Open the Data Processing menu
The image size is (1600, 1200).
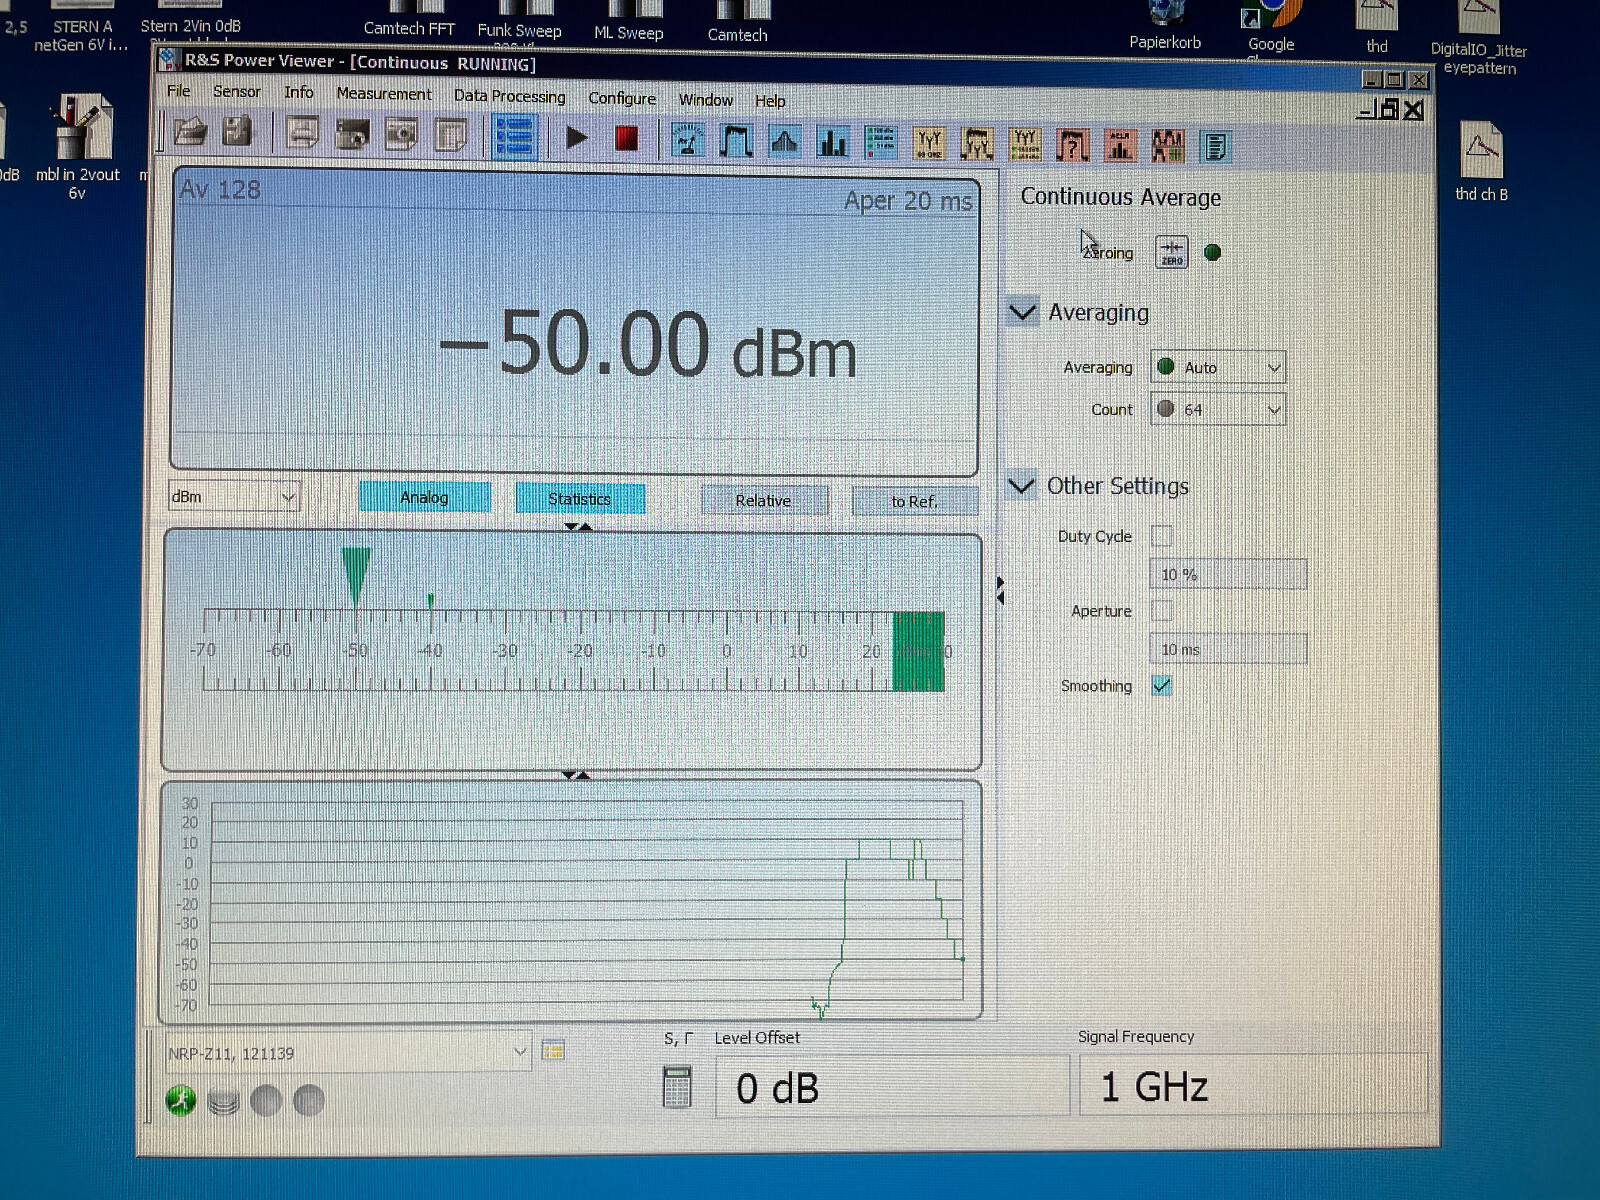coord(510,96)
